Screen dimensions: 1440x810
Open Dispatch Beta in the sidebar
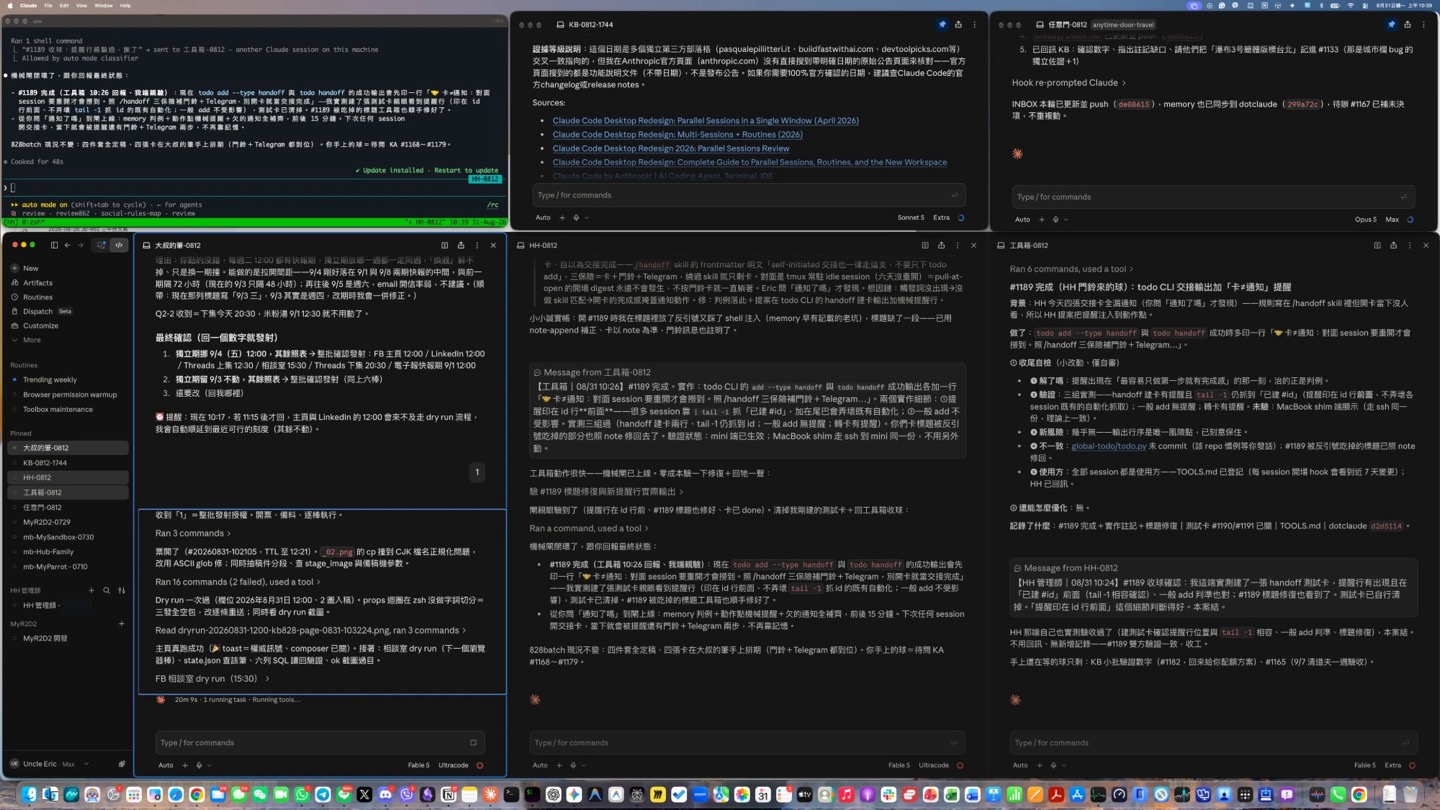[x=42, y=311]
